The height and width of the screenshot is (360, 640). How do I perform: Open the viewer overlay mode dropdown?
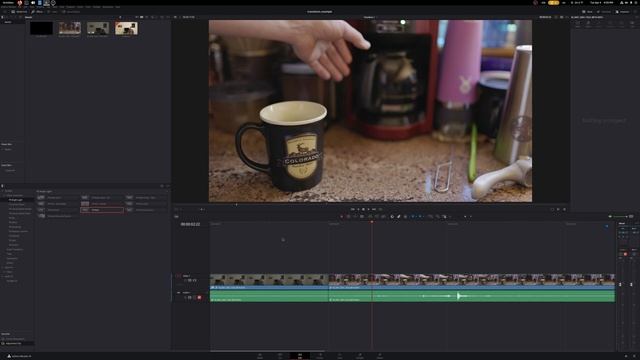pos(178,209)
